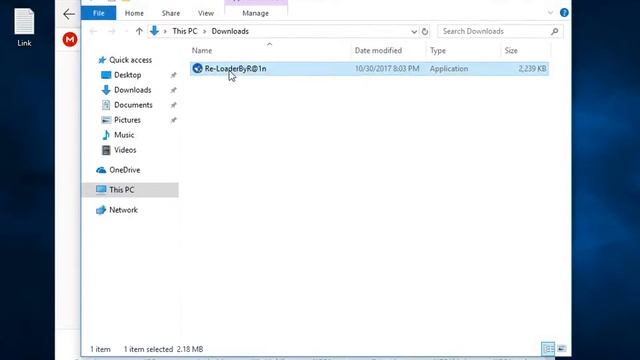Click the Videos film icon in sidebar
640x360 pixels.
click(106, 150)
